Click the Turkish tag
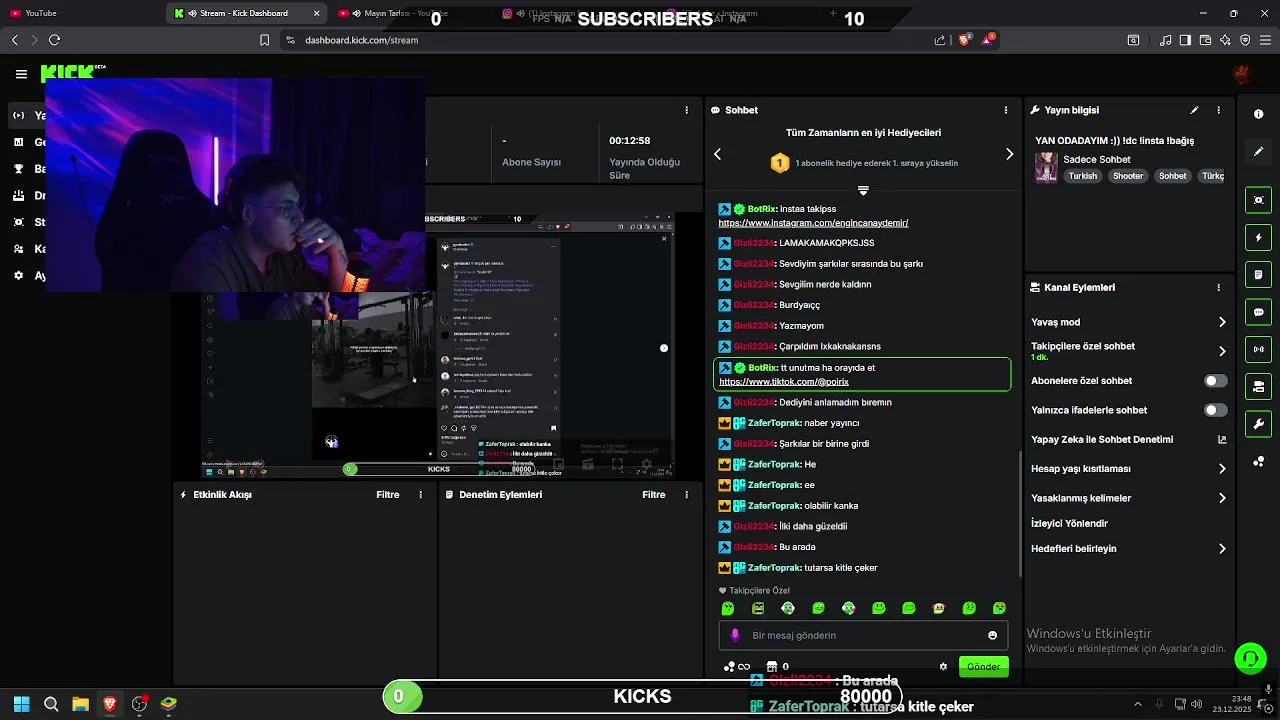1280x720 pixels. (x=1082, y=176)
